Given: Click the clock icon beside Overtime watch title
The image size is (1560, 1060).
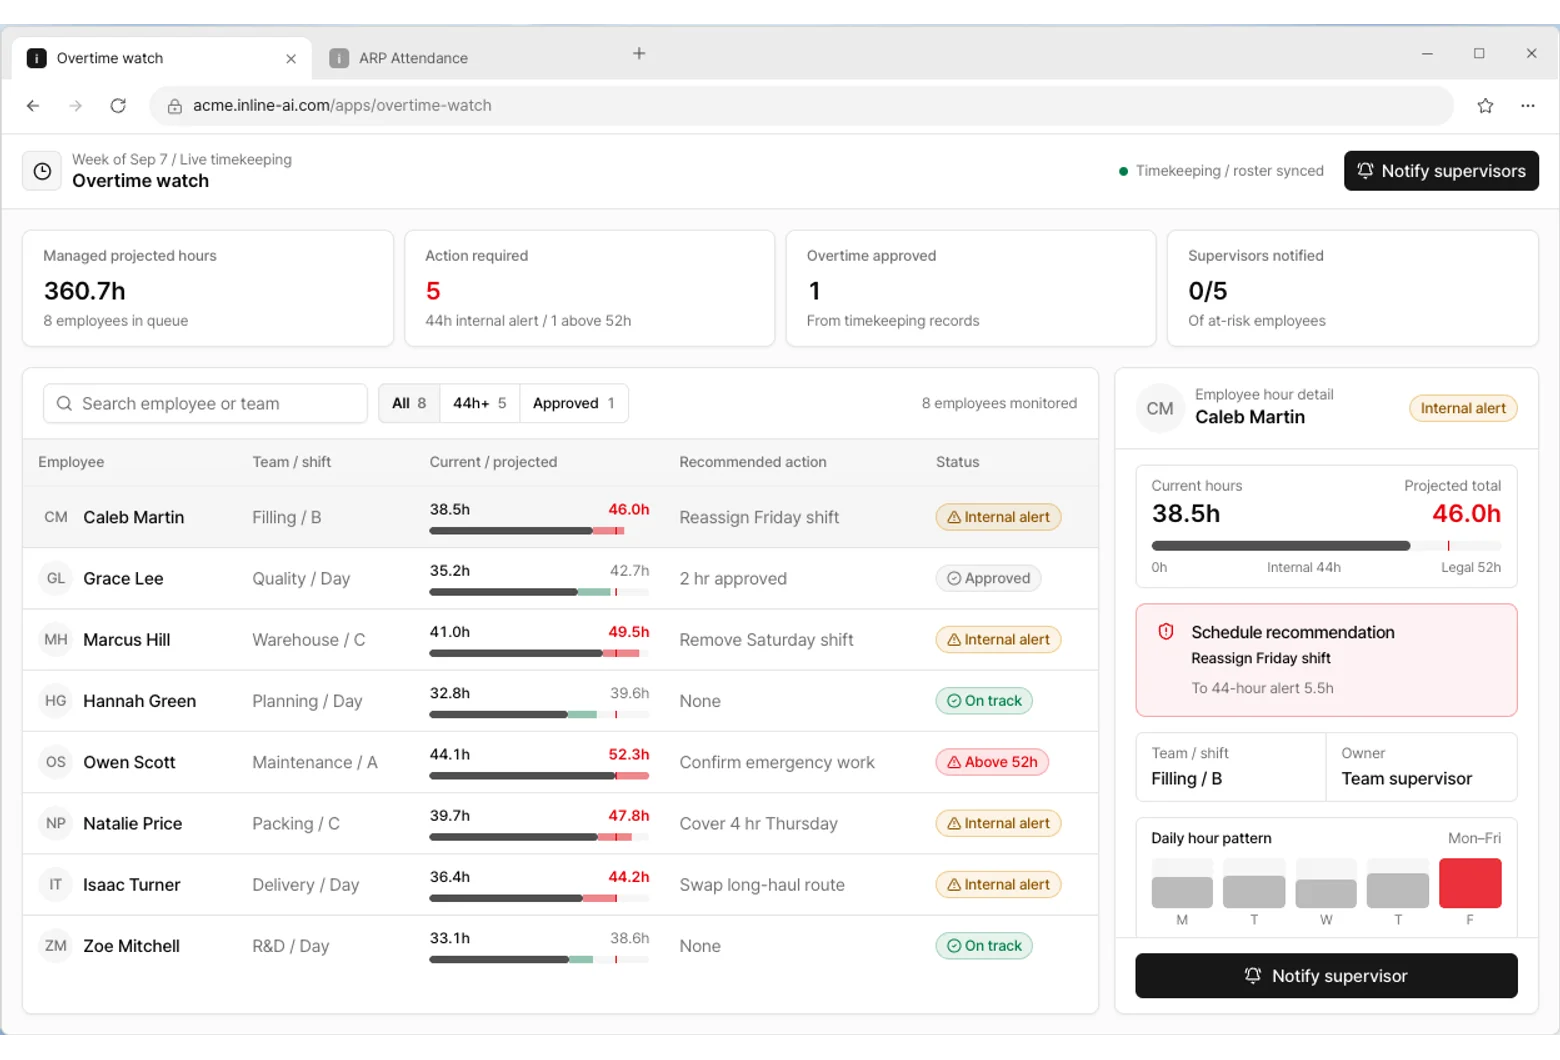Looking at the screenshot, I should 42,171.
